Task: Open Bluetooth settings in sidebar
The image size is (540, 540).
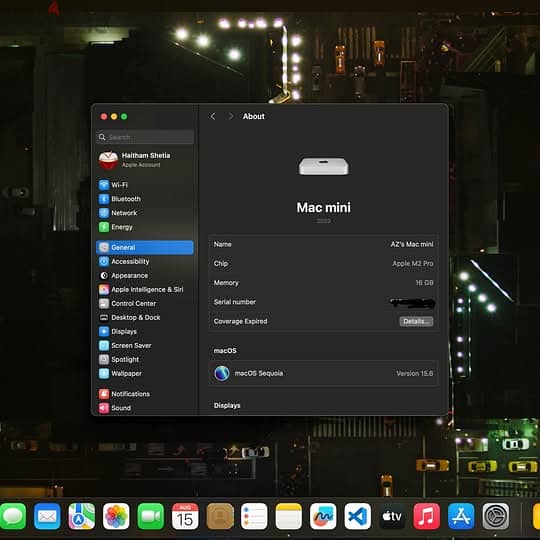Action: tap(145, 199)
